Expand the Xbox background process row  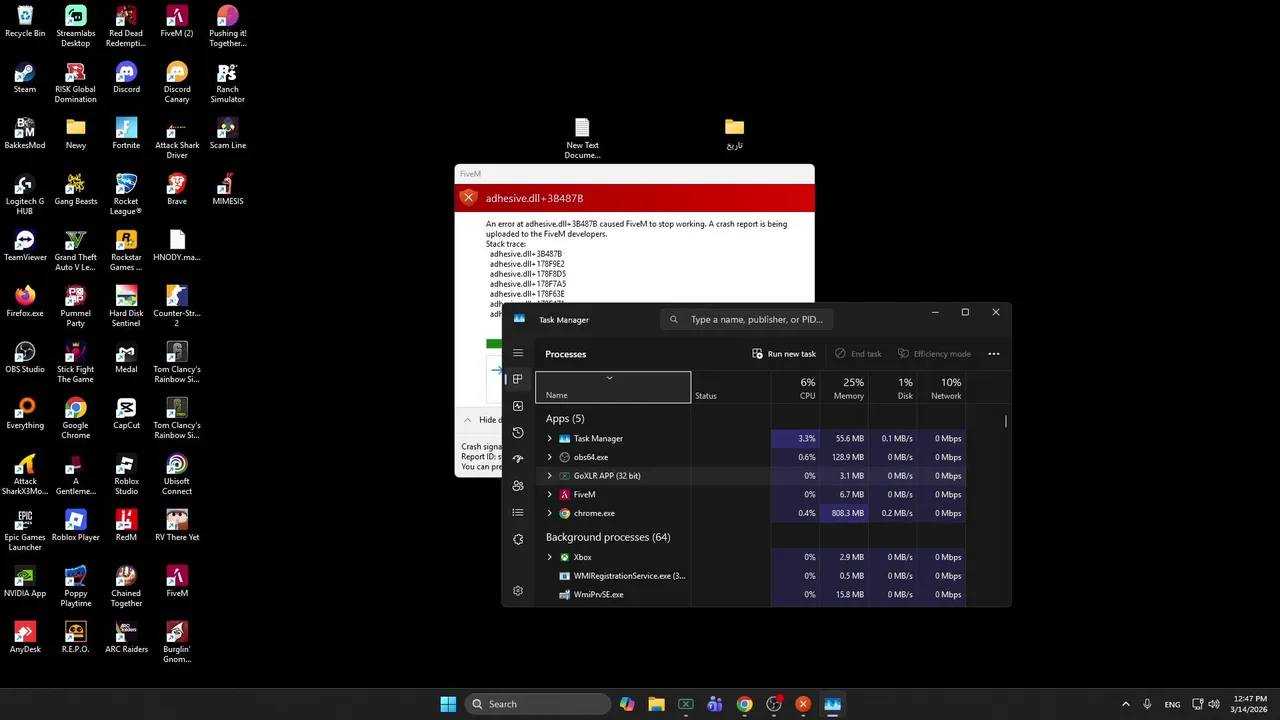(549, 557)
